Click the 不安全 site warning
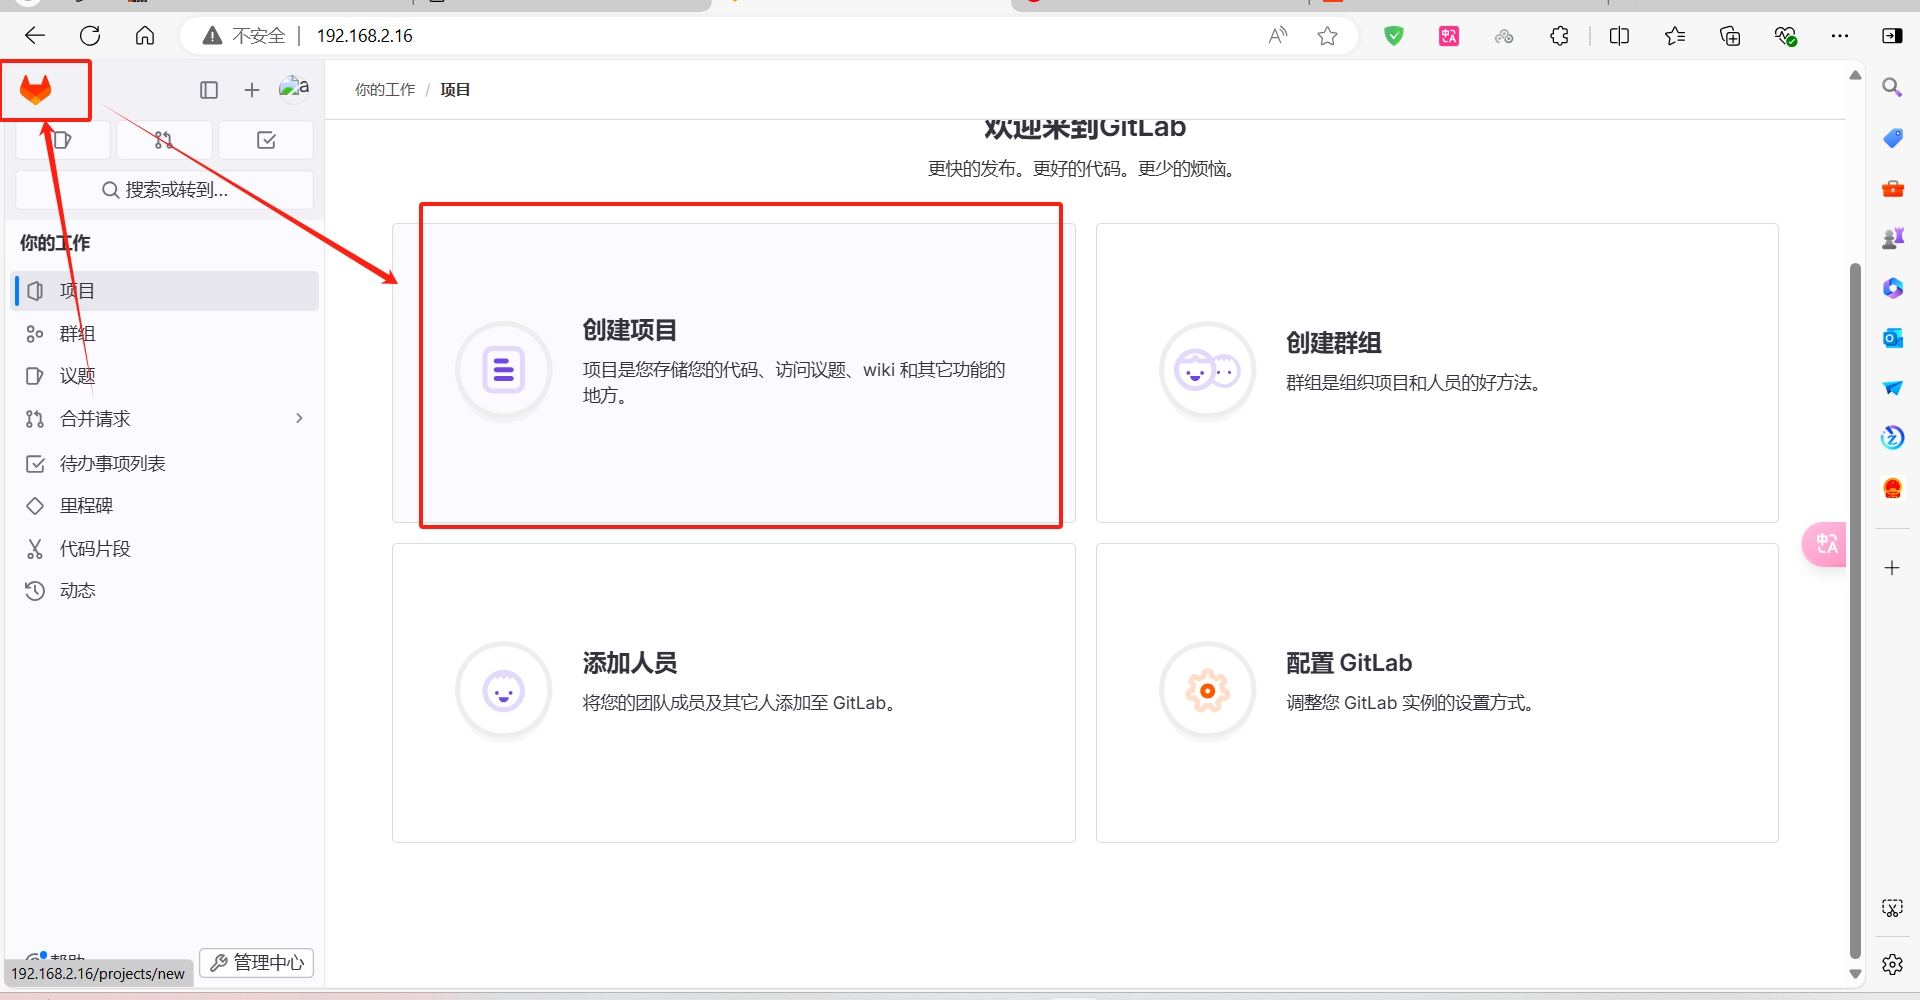 click(x=245, y=36)
